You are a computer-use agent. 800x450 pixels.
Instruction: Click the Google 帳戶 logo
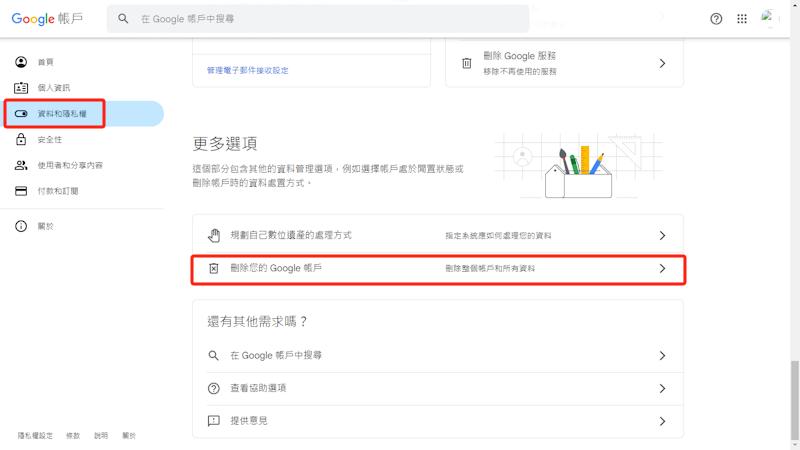tap(47, 19)
